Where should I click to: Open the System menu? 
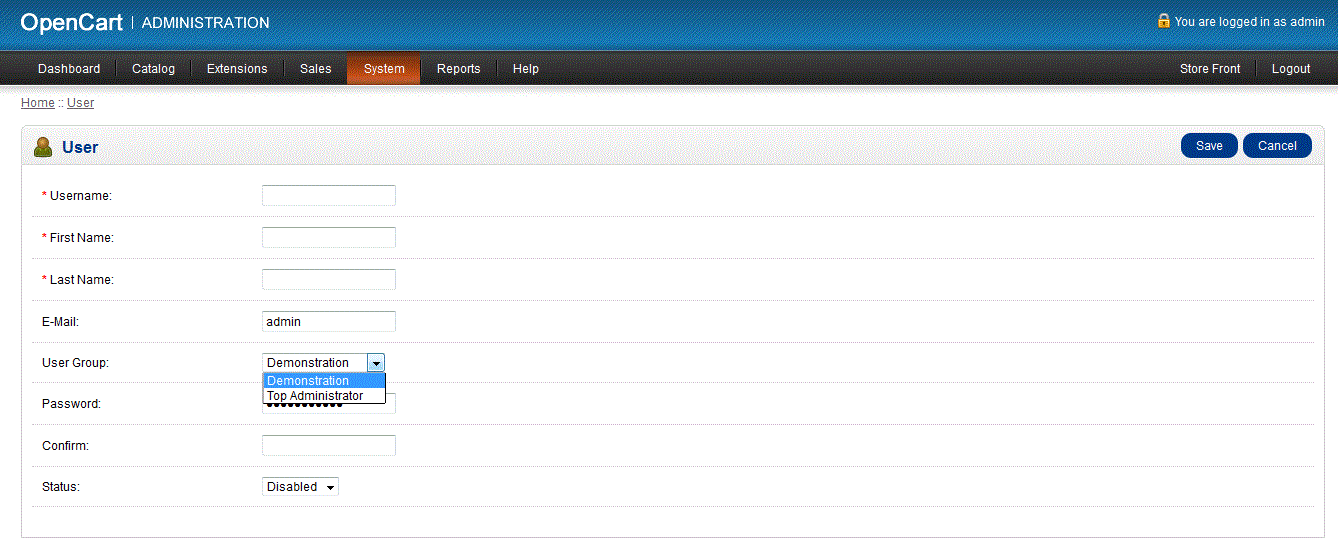click(x=384, y=69)
